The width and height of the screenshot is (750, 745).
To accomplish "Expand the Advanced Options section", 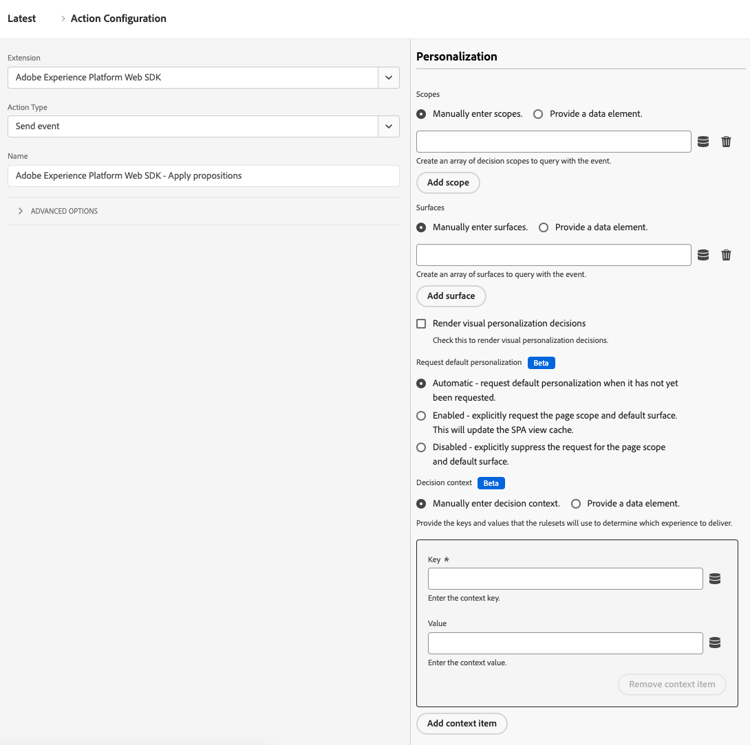I will tap(21, 211).
